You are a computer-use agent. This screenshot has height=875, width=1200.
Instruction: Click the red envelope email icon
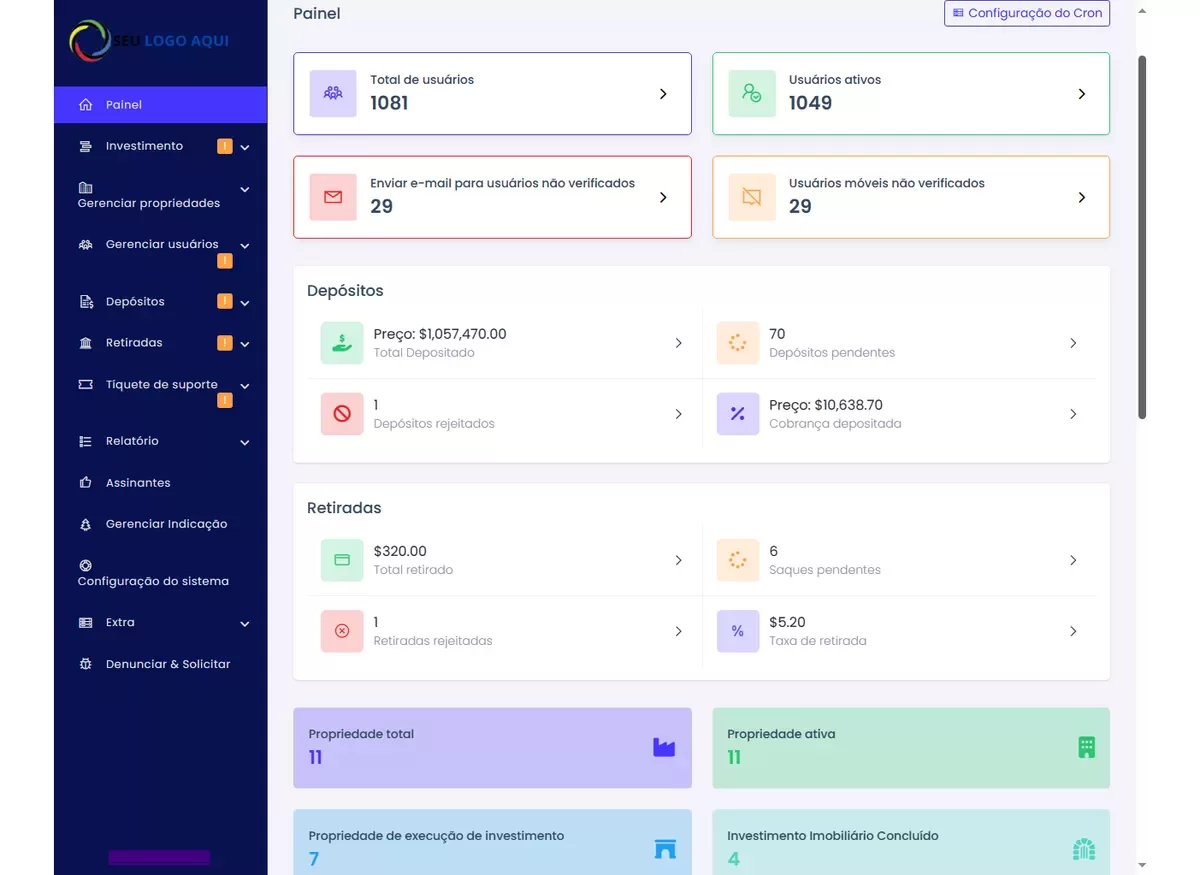[x=333, y=197]
